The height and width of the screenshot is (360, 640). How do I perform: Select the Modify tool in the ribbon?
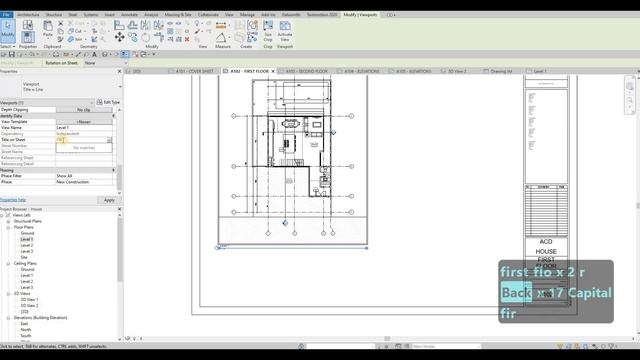pyautogui.click(x=8, y=31)
